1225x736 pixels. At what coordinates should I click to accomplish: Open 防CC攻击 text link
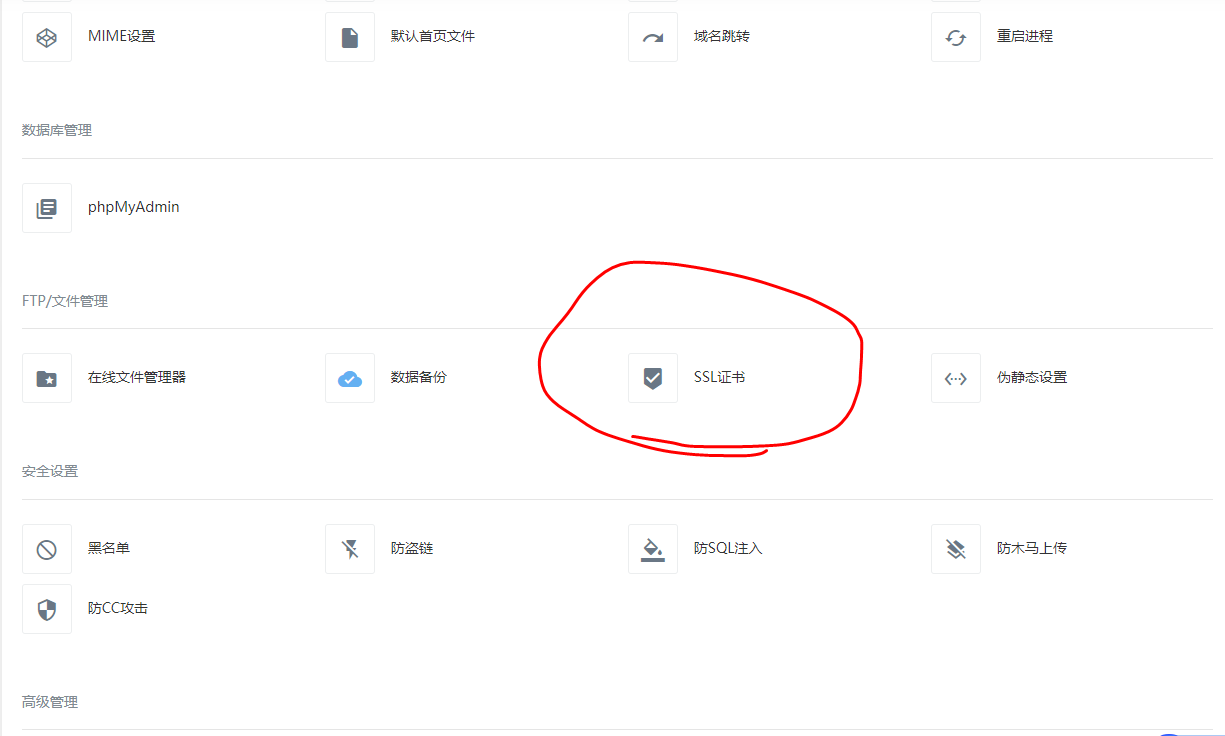coord(118,607)
